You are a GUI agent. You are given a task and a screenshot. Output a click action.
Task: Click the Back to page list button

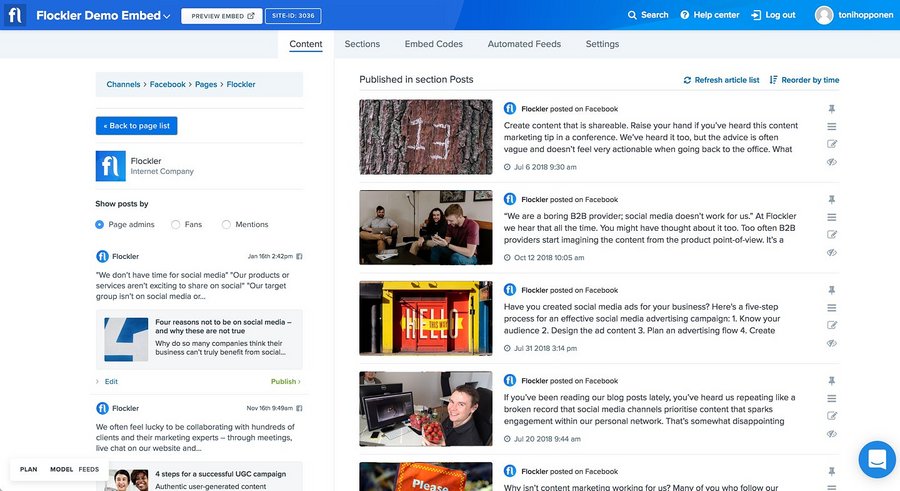click(137, 126)
